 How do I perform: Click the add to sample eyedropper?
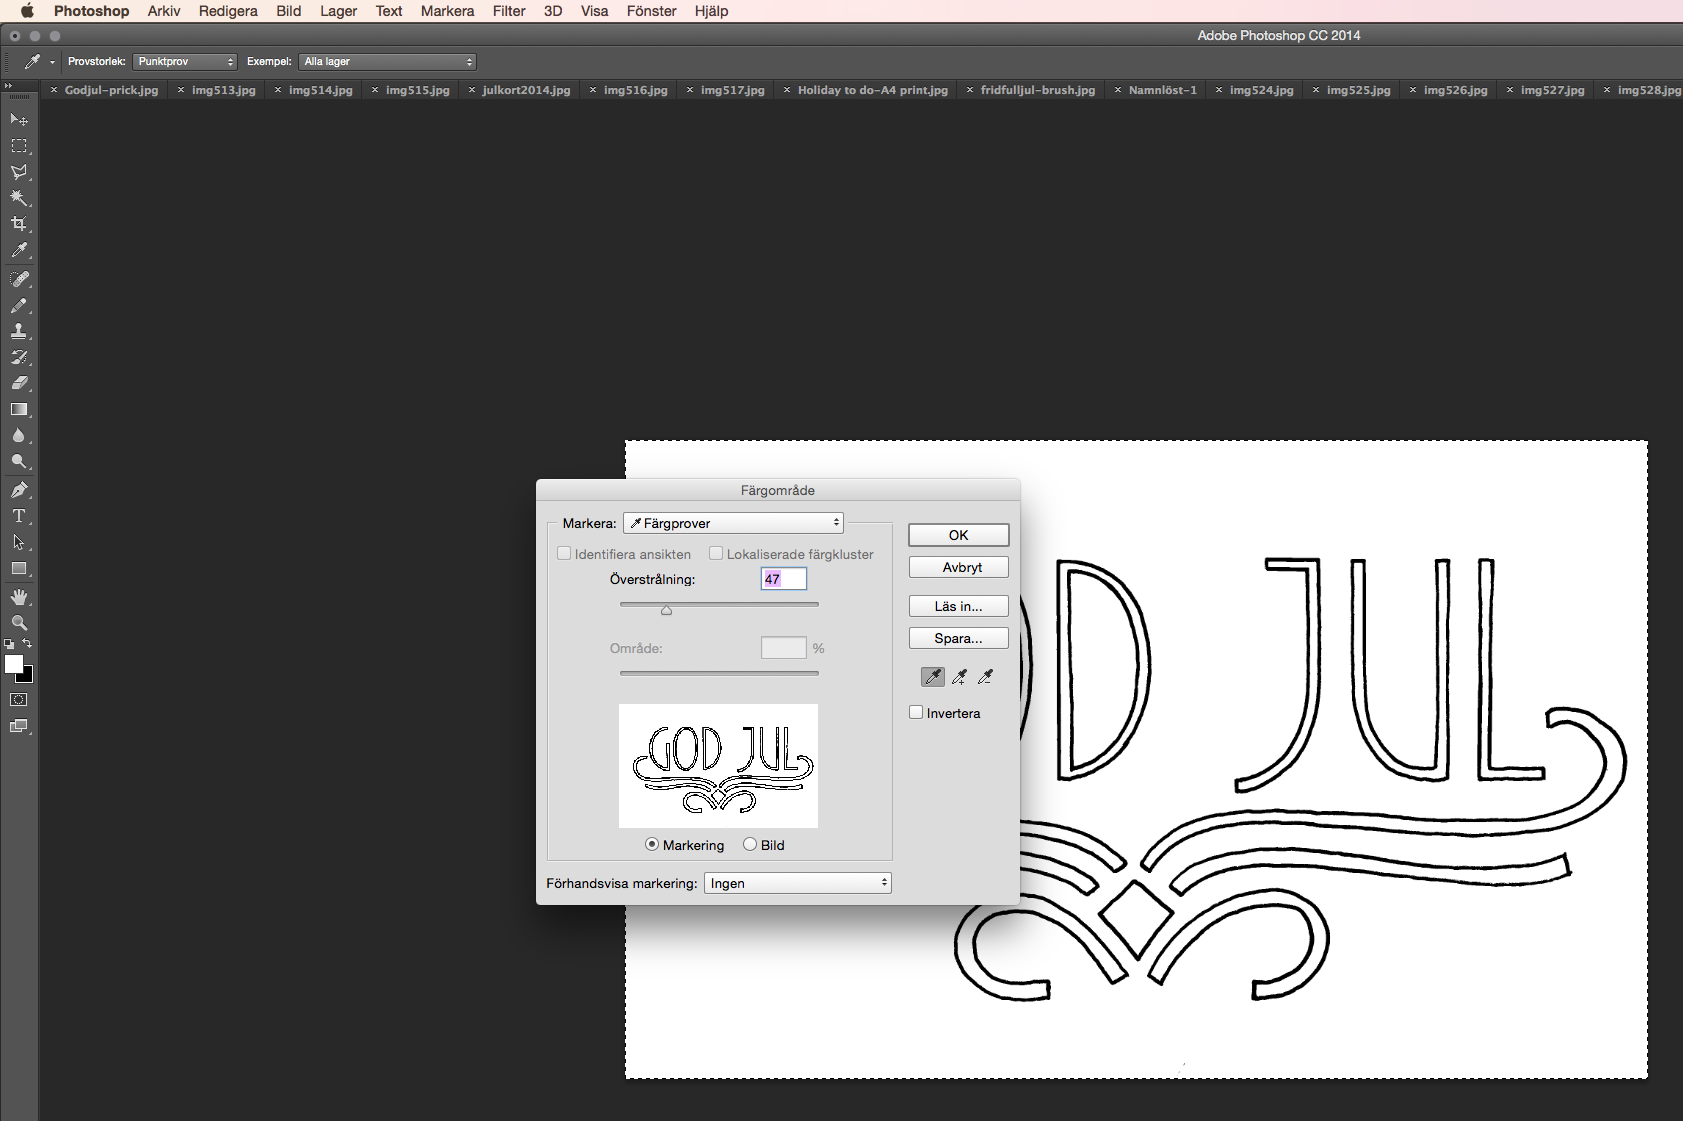pos(959,677)
